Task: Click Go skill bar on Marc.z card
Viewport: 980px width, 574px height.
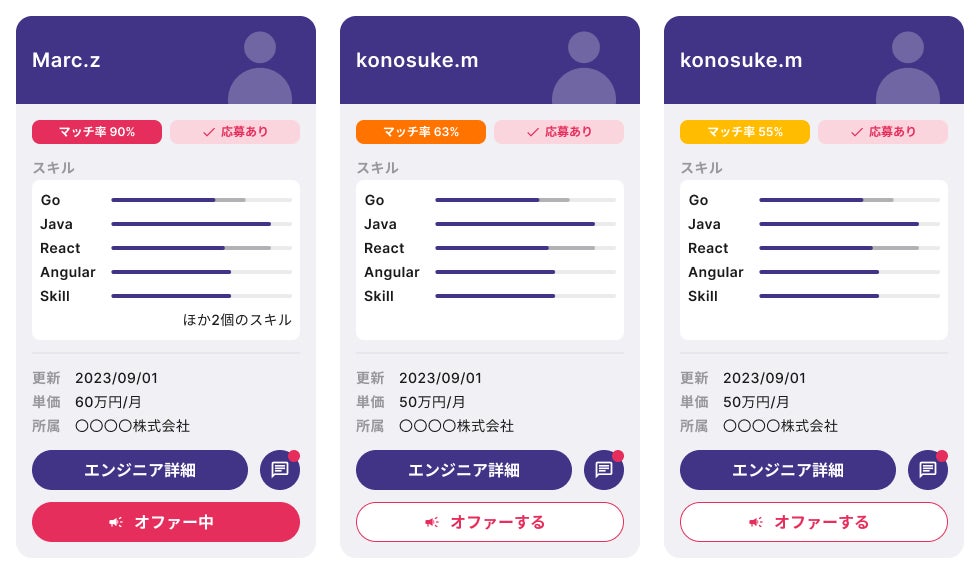Action: click(201, 200)
